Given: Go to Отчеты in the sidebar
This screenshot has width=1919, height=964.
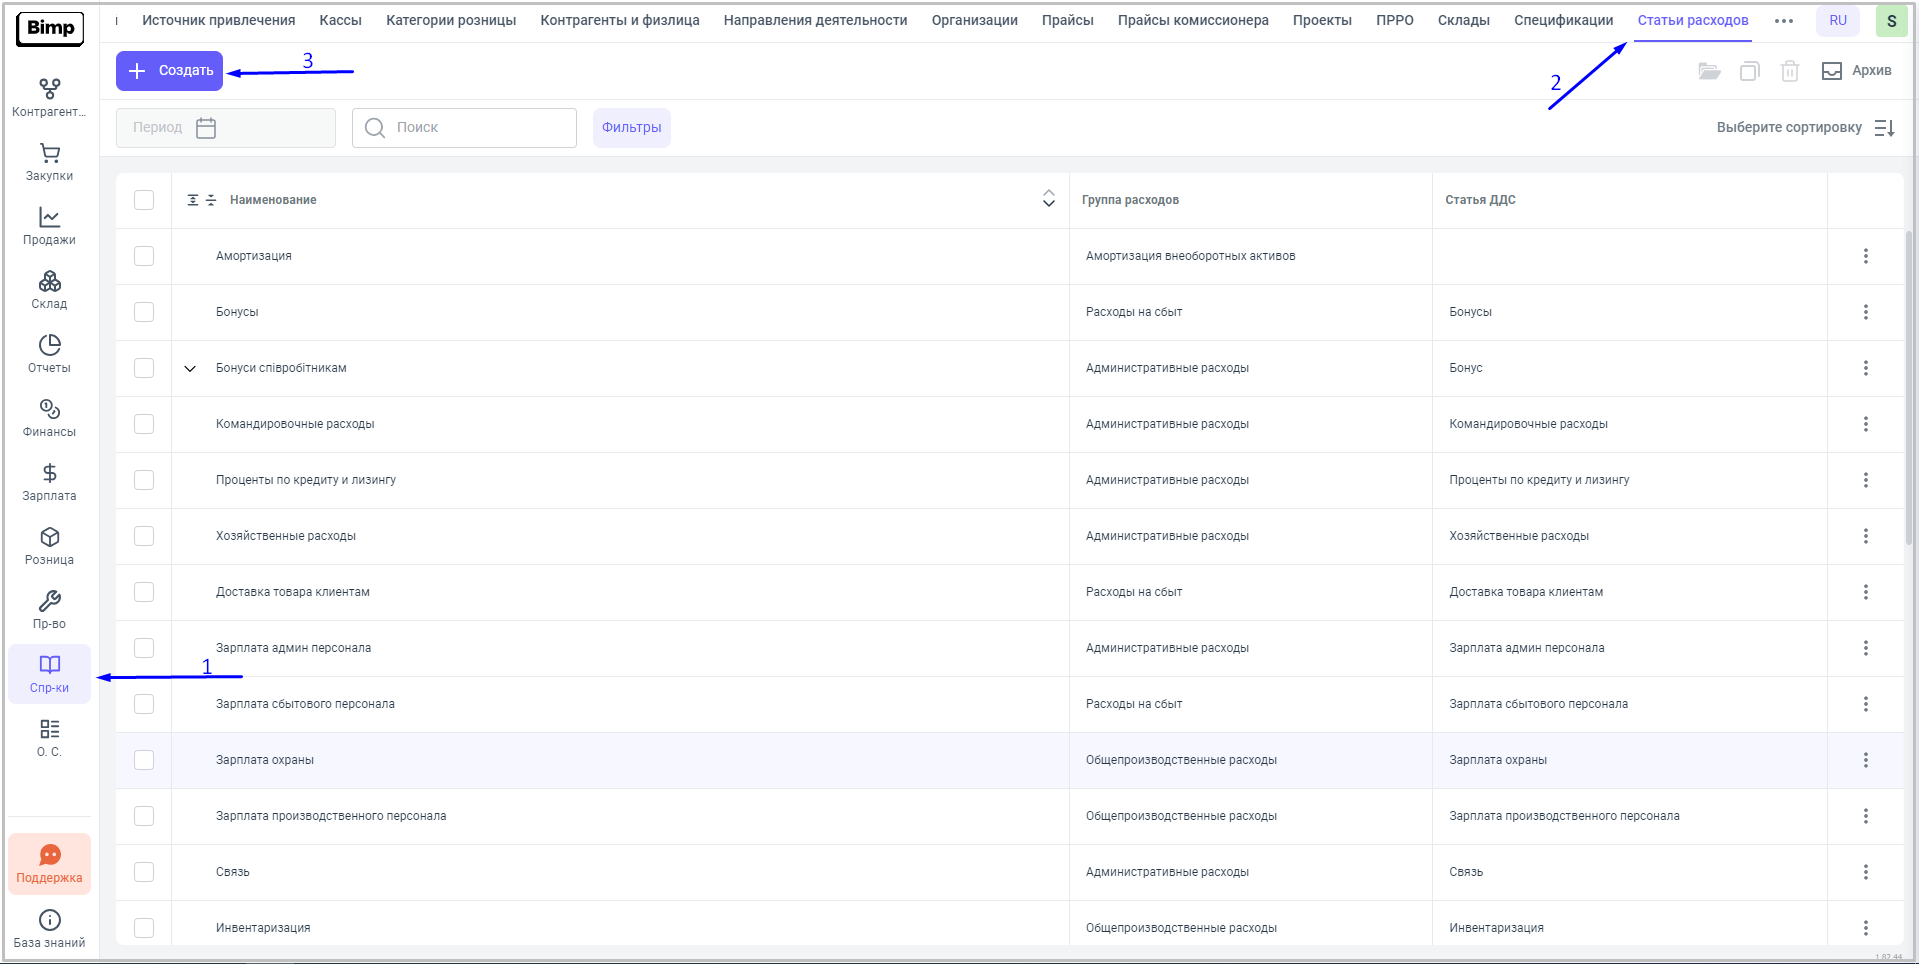Looking at the screenshot, I should [49, 354].
